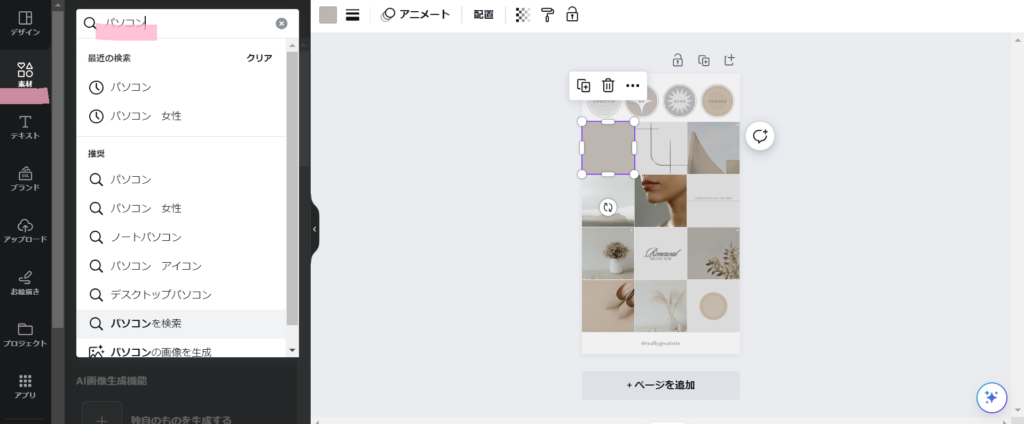This screenshot has height=424, width=1024.
Task: Click trash delete icon in floating toolbar
Action: (x=608, y=86)
